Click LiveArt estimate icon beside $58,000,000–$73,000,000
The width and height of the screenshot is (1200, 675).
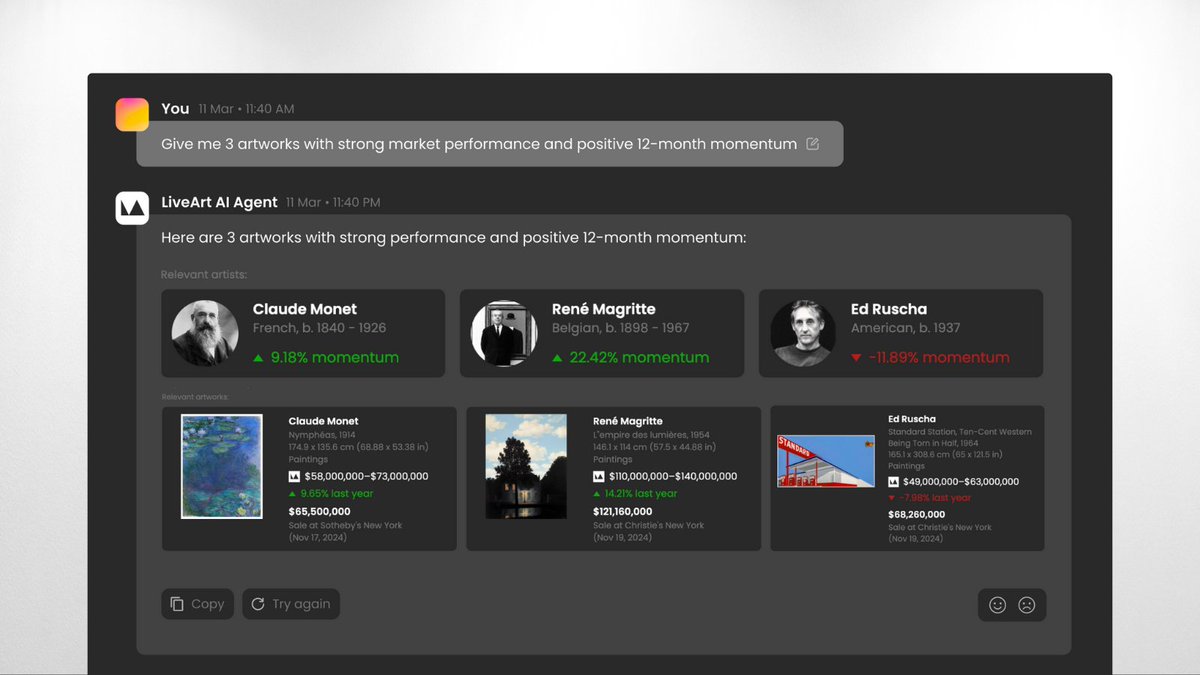(294, 477)
